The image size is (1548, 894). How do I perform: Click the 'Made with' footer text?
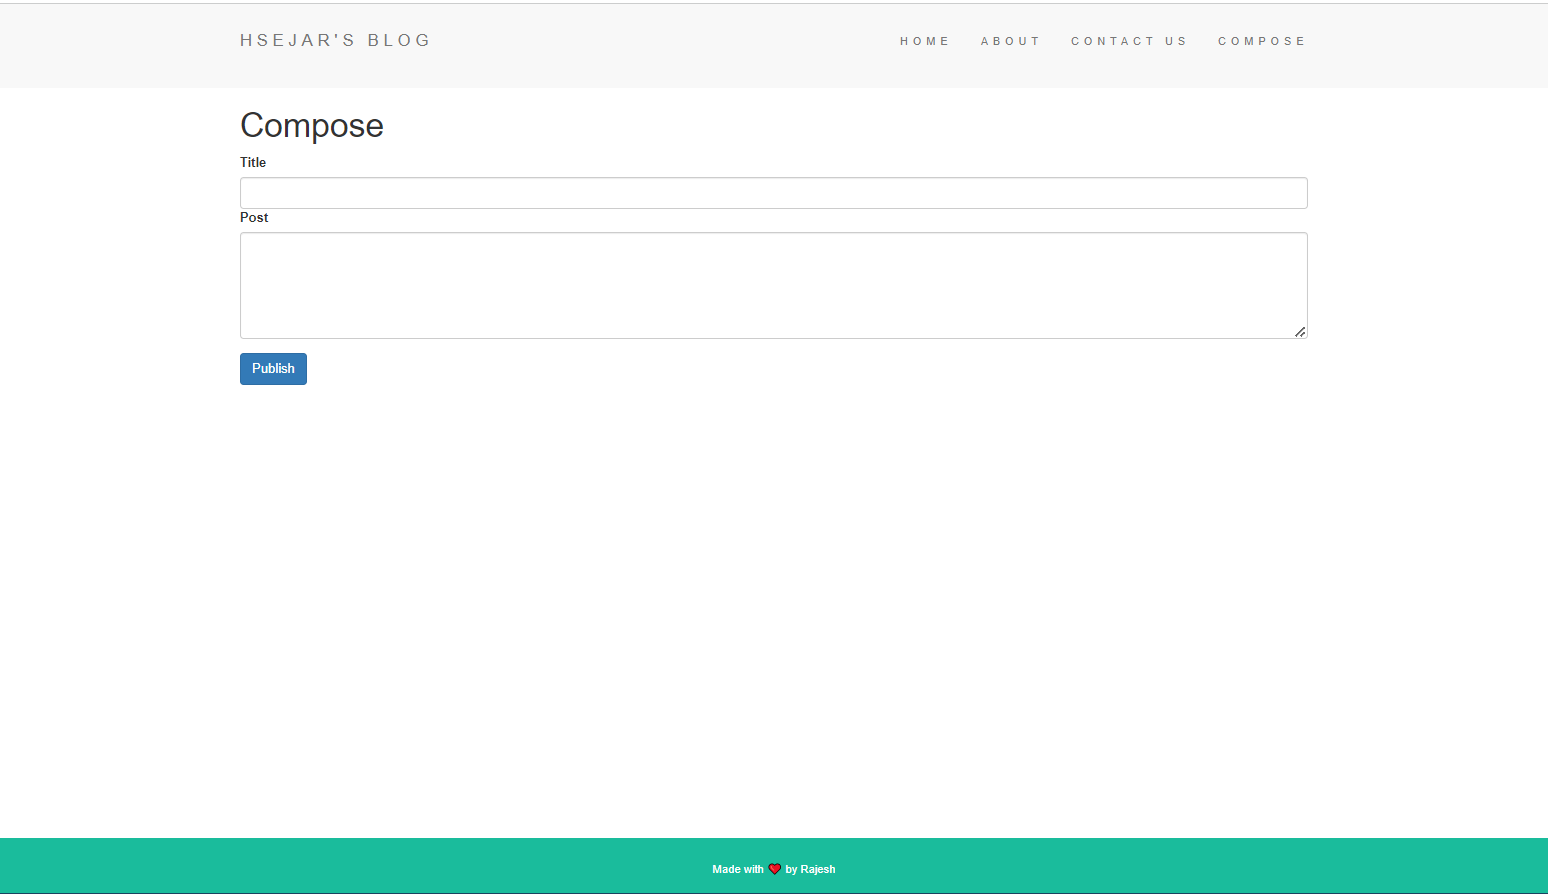738,869
